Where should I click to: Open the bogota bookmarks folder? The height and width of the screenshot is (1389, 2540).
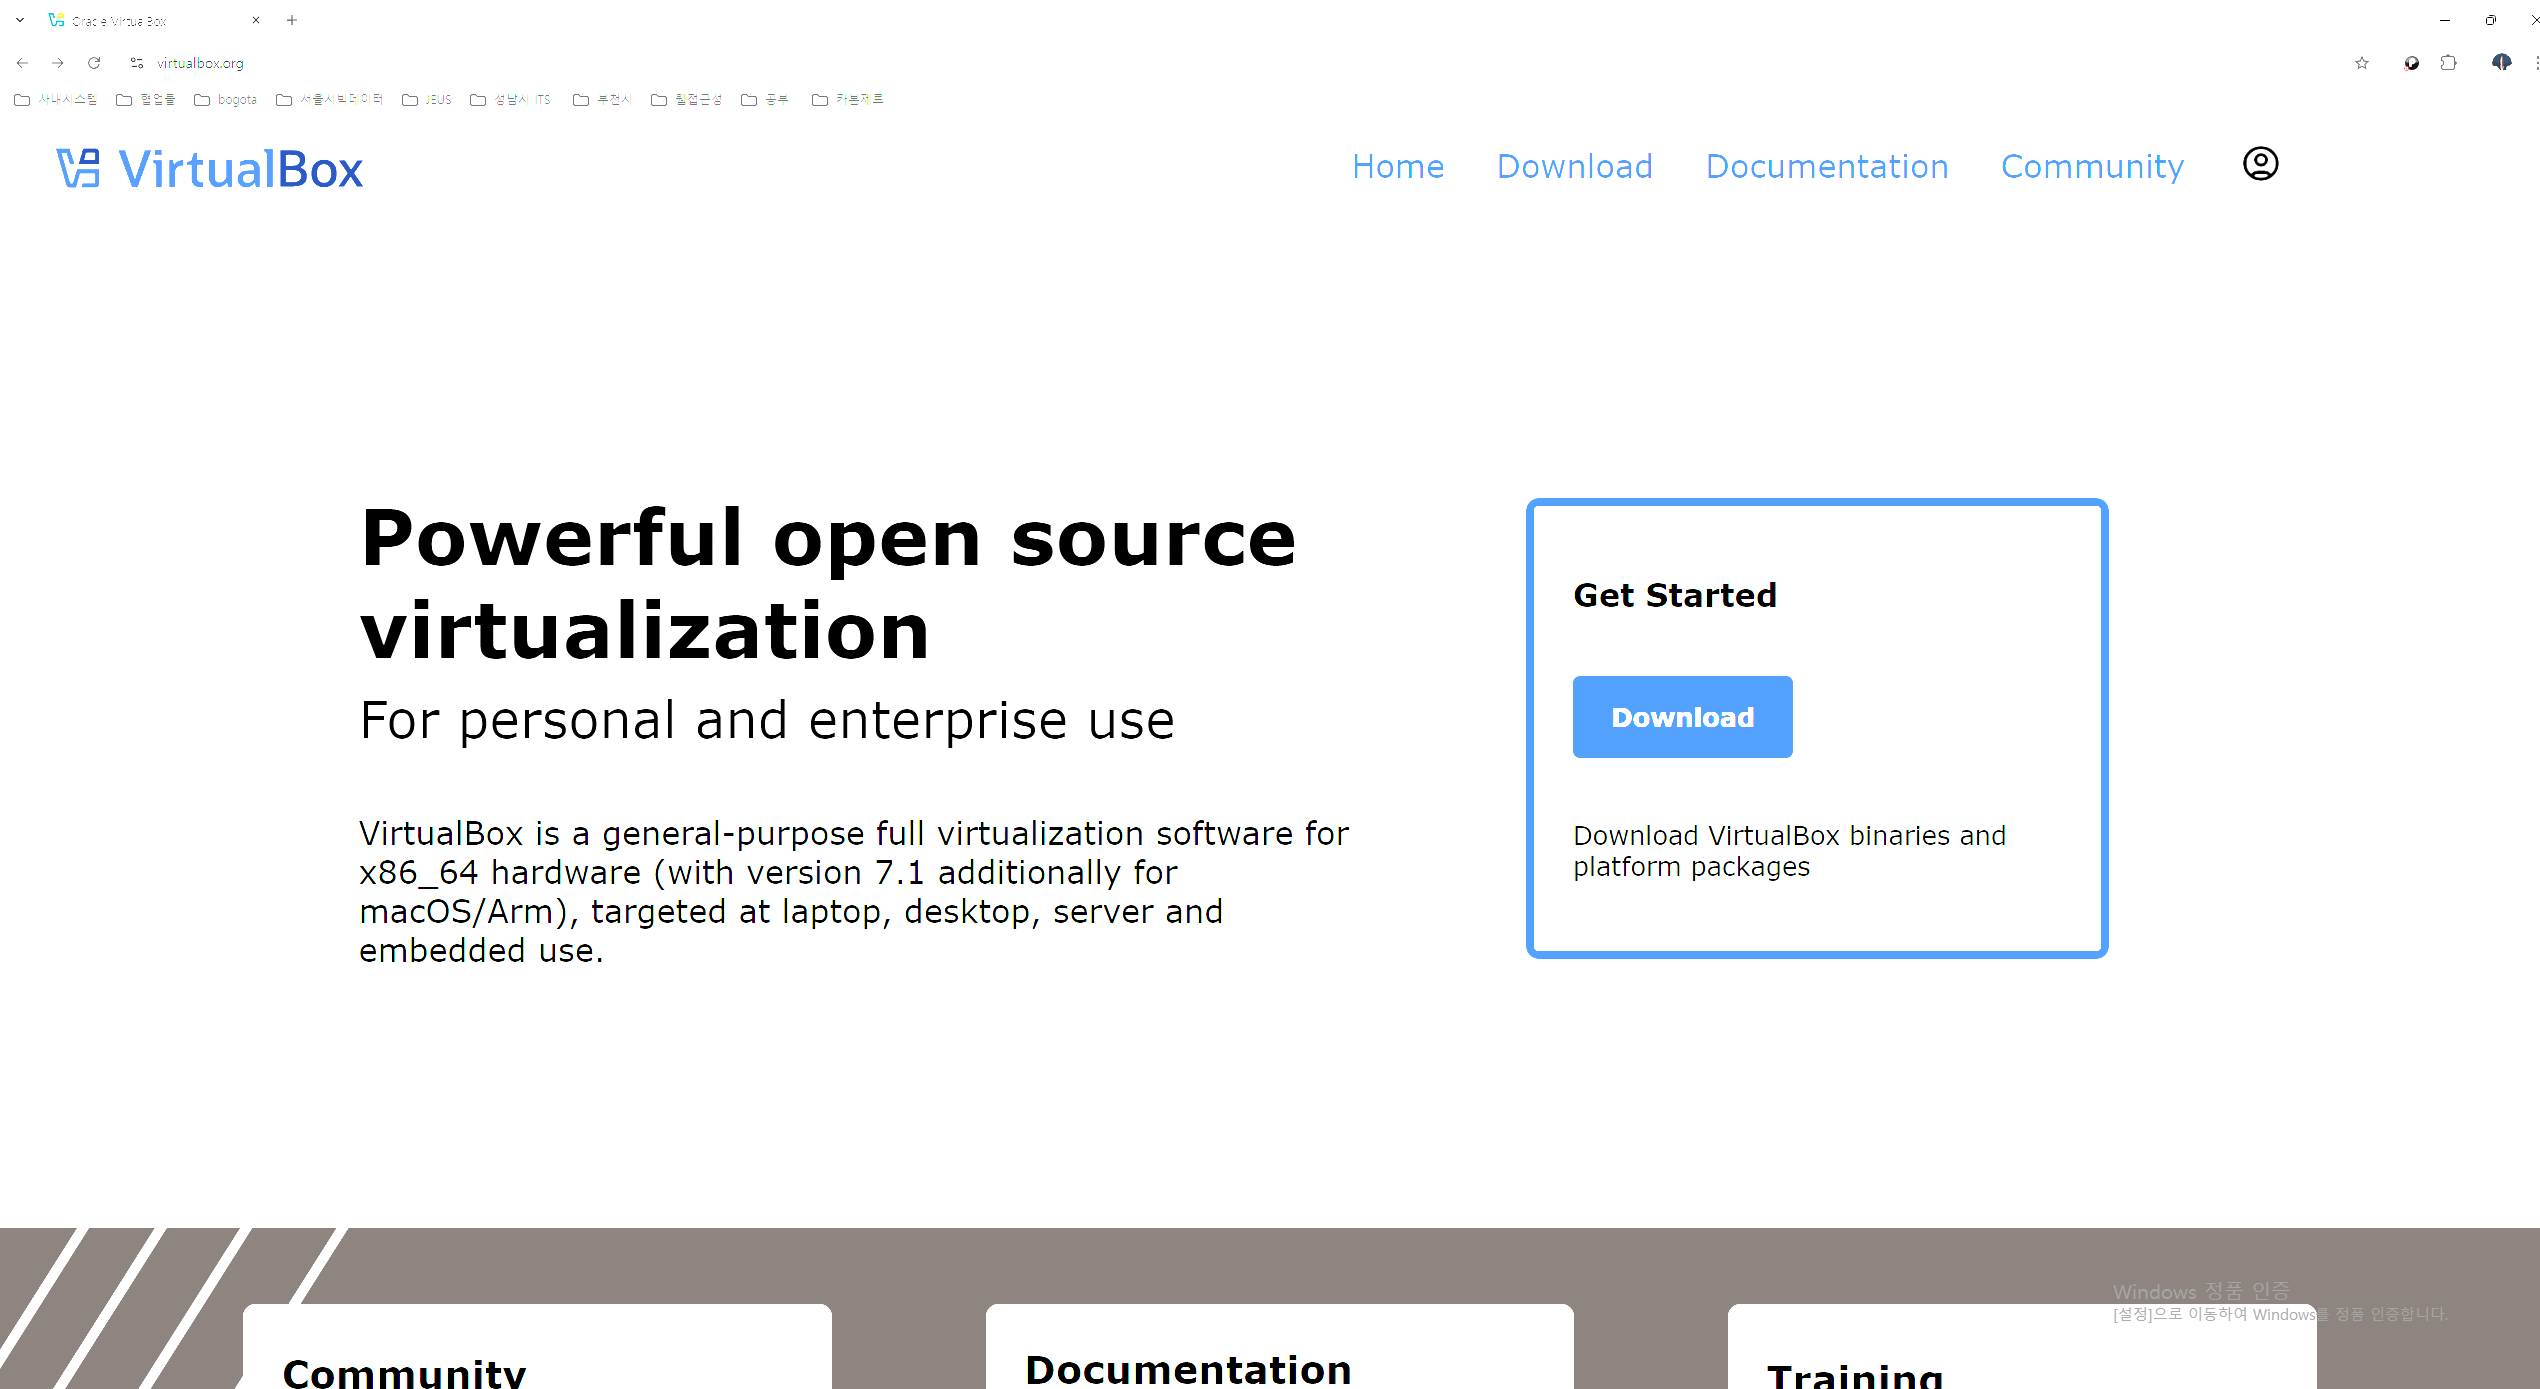coord(226,100)
